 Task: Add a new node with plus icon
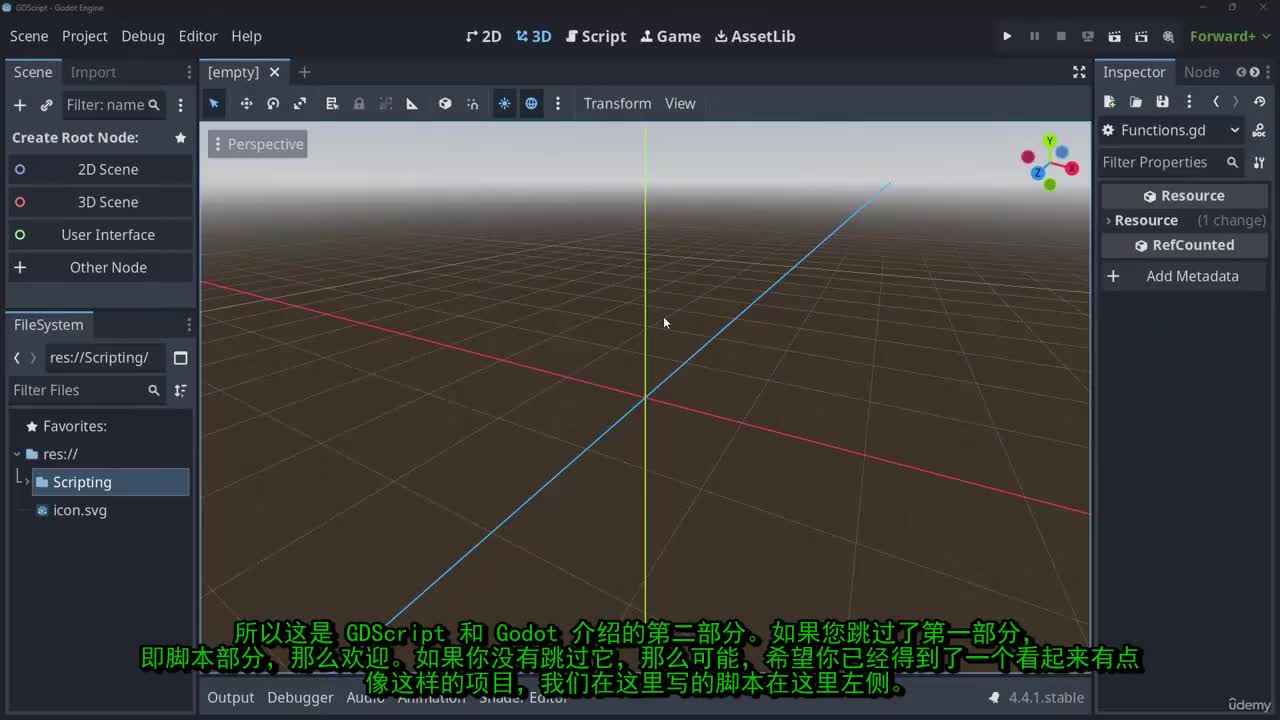pos(19,105)
